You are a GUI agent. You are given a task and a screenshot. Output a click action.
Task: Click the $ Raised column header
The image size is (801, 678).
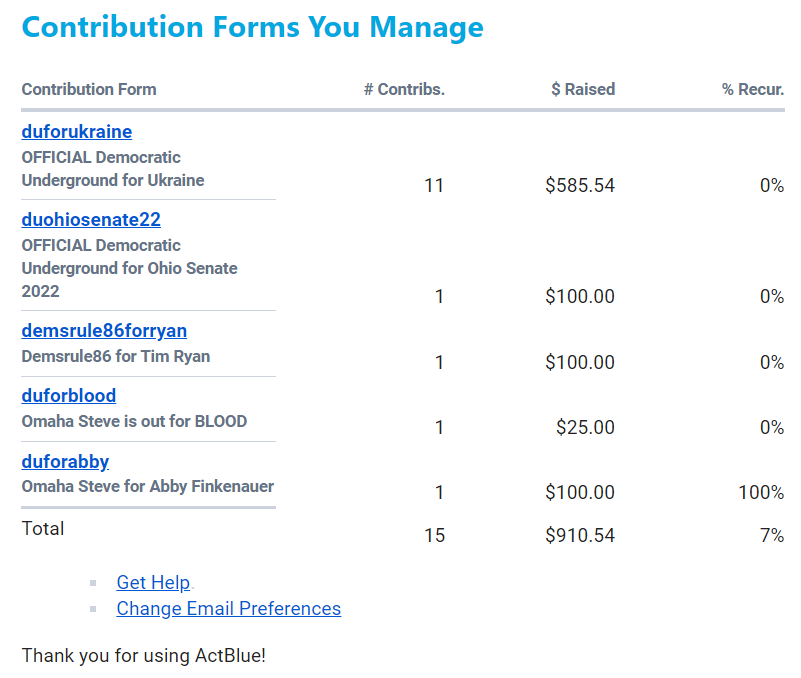(x=583, y=89)
